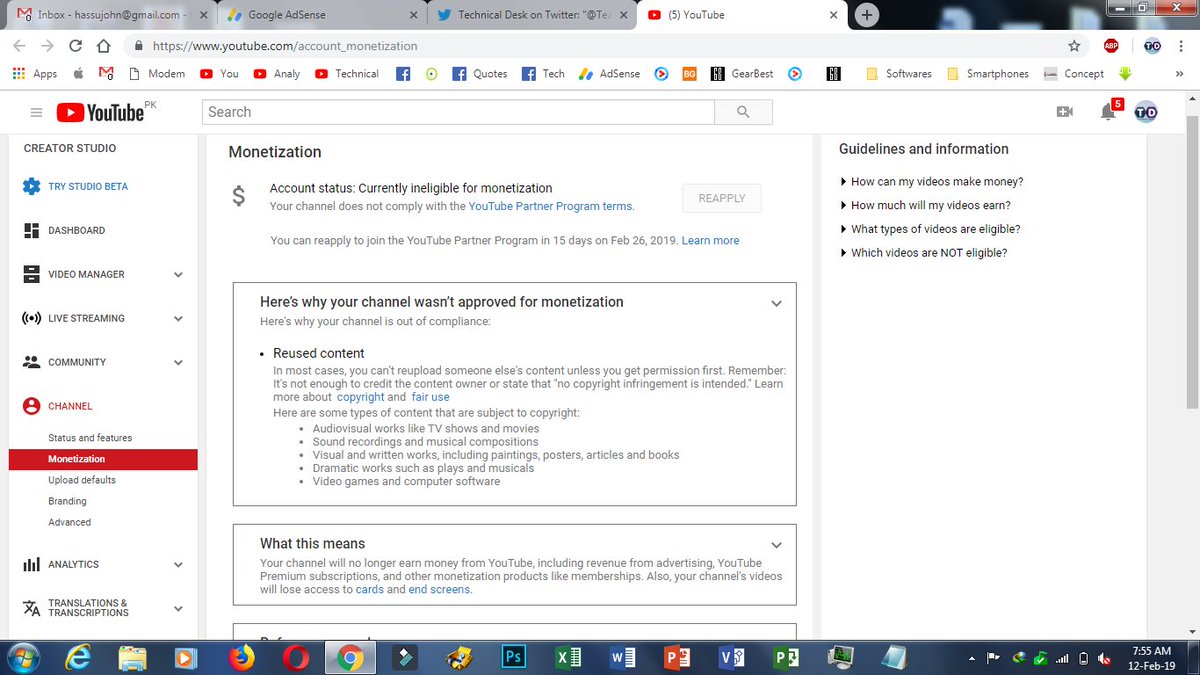Focus the YouTube search box
1200x675 pixels.
(458, 112)
